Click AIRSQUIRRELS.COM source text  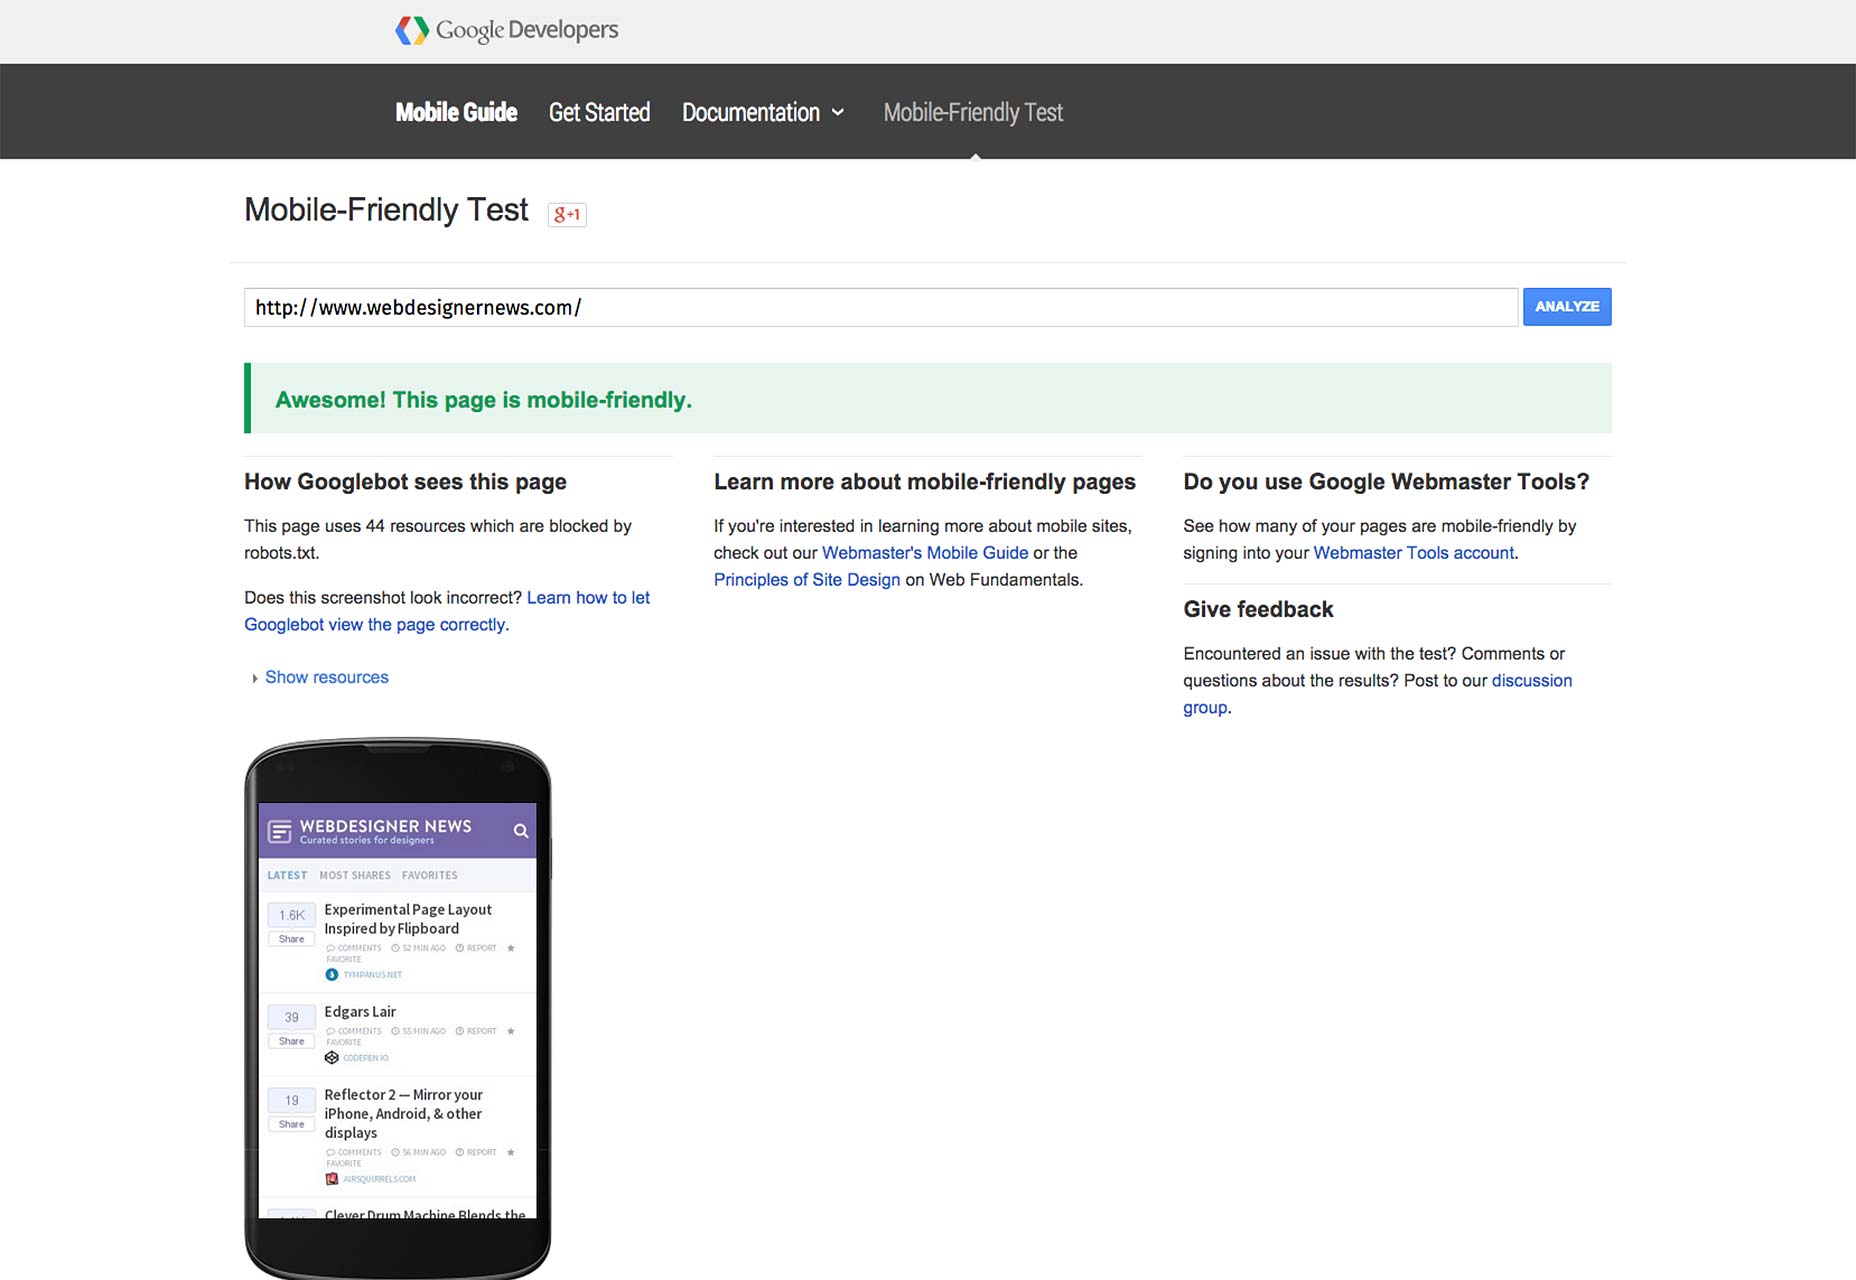point(379,1179)
